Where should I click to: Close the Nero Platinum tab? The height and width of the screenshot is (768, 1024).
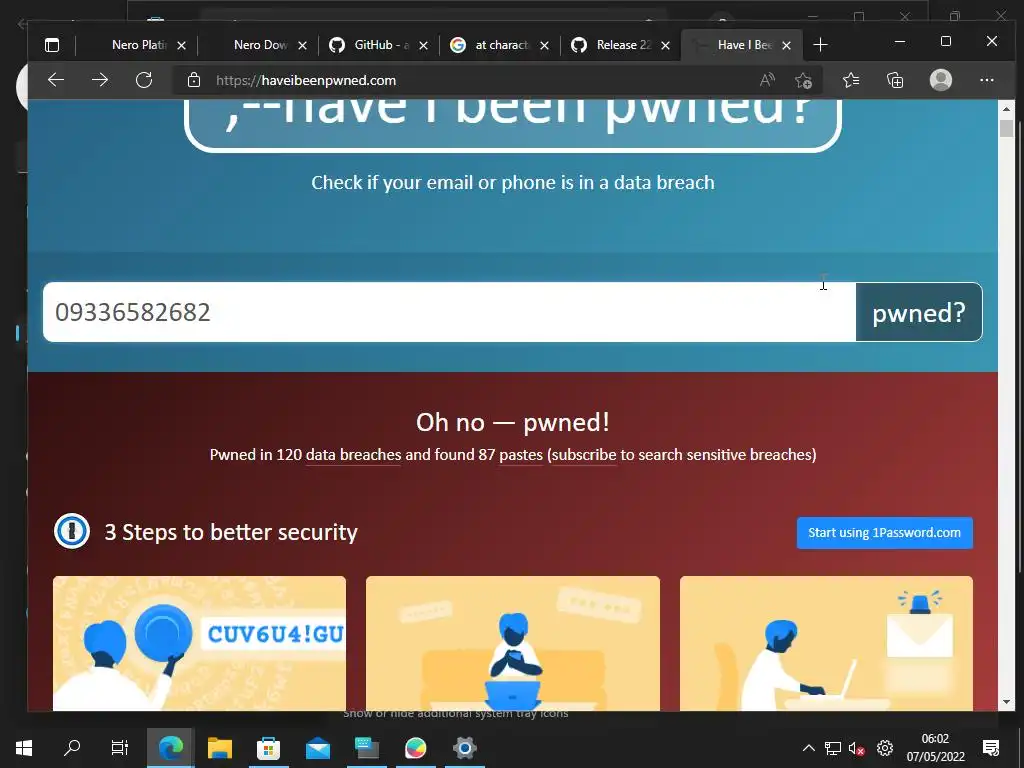coord(182,45)
